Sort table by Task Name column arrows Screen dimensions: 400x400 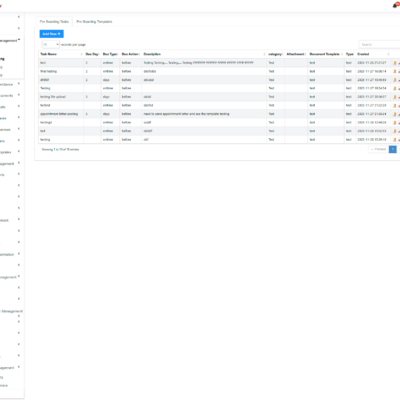pyautogui.click(x=81, y=54)
